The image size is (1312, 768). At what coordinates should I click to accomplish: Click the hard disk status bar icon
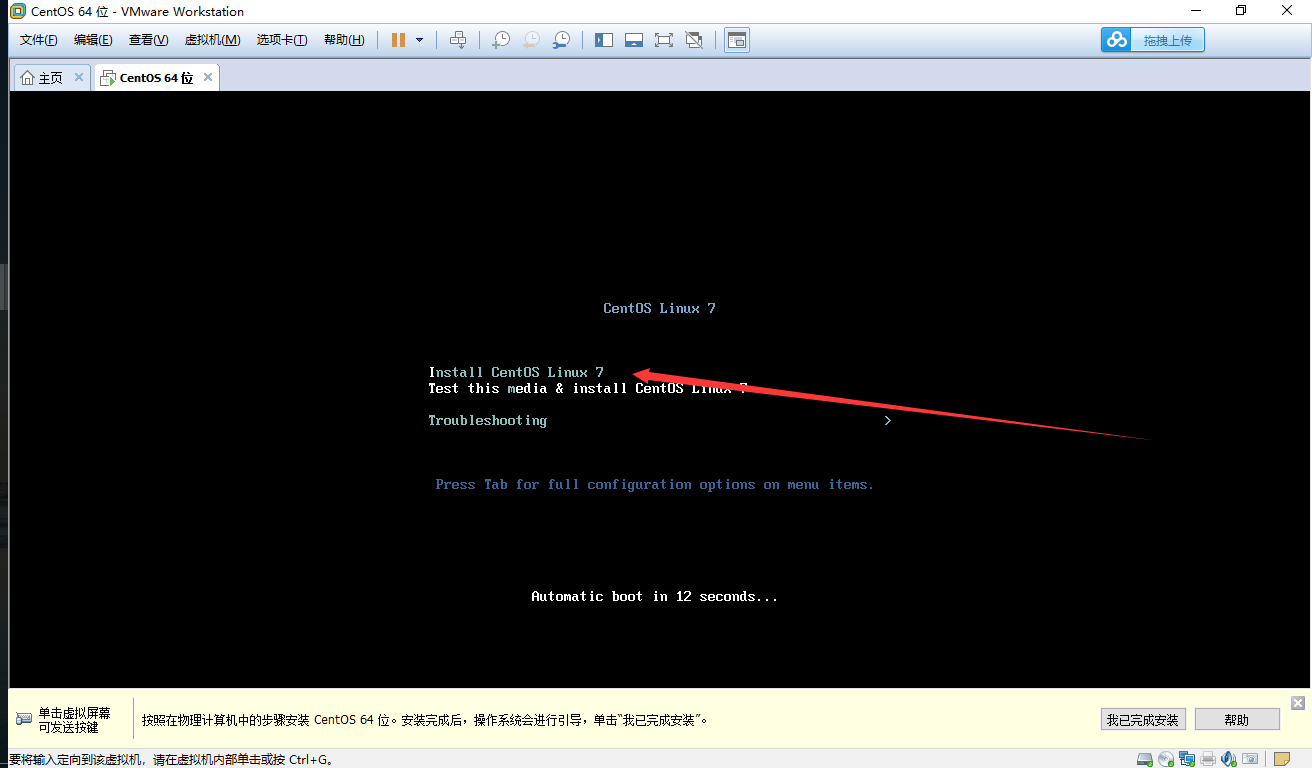[x=1145, y=759]
